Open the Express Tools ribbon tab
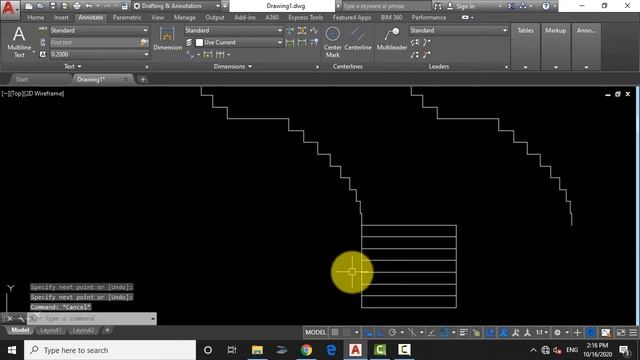 pyautogui.click(x=305, y=18)
